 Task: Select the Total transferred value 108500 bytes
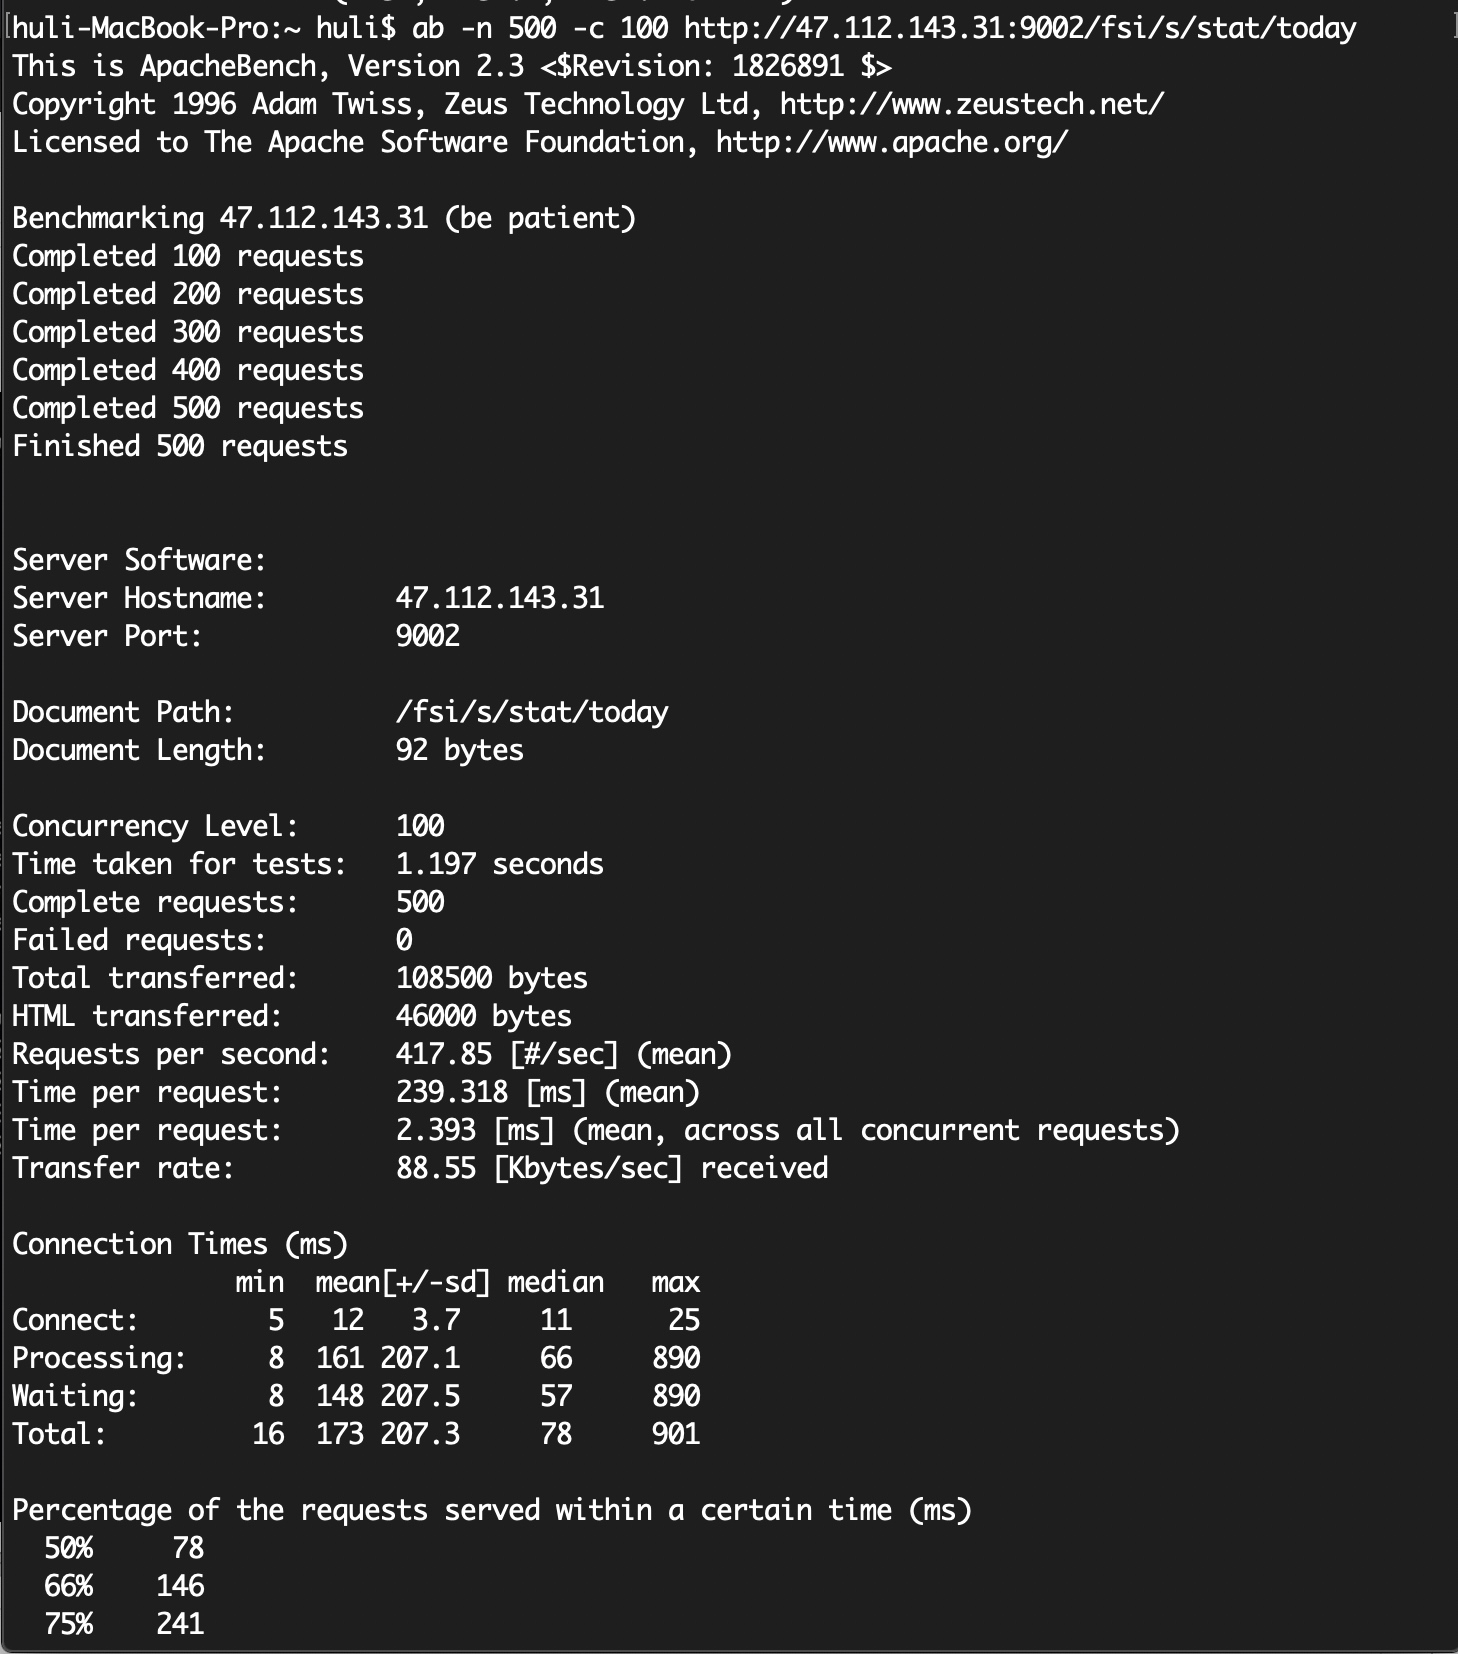click(x=491, y=978)
